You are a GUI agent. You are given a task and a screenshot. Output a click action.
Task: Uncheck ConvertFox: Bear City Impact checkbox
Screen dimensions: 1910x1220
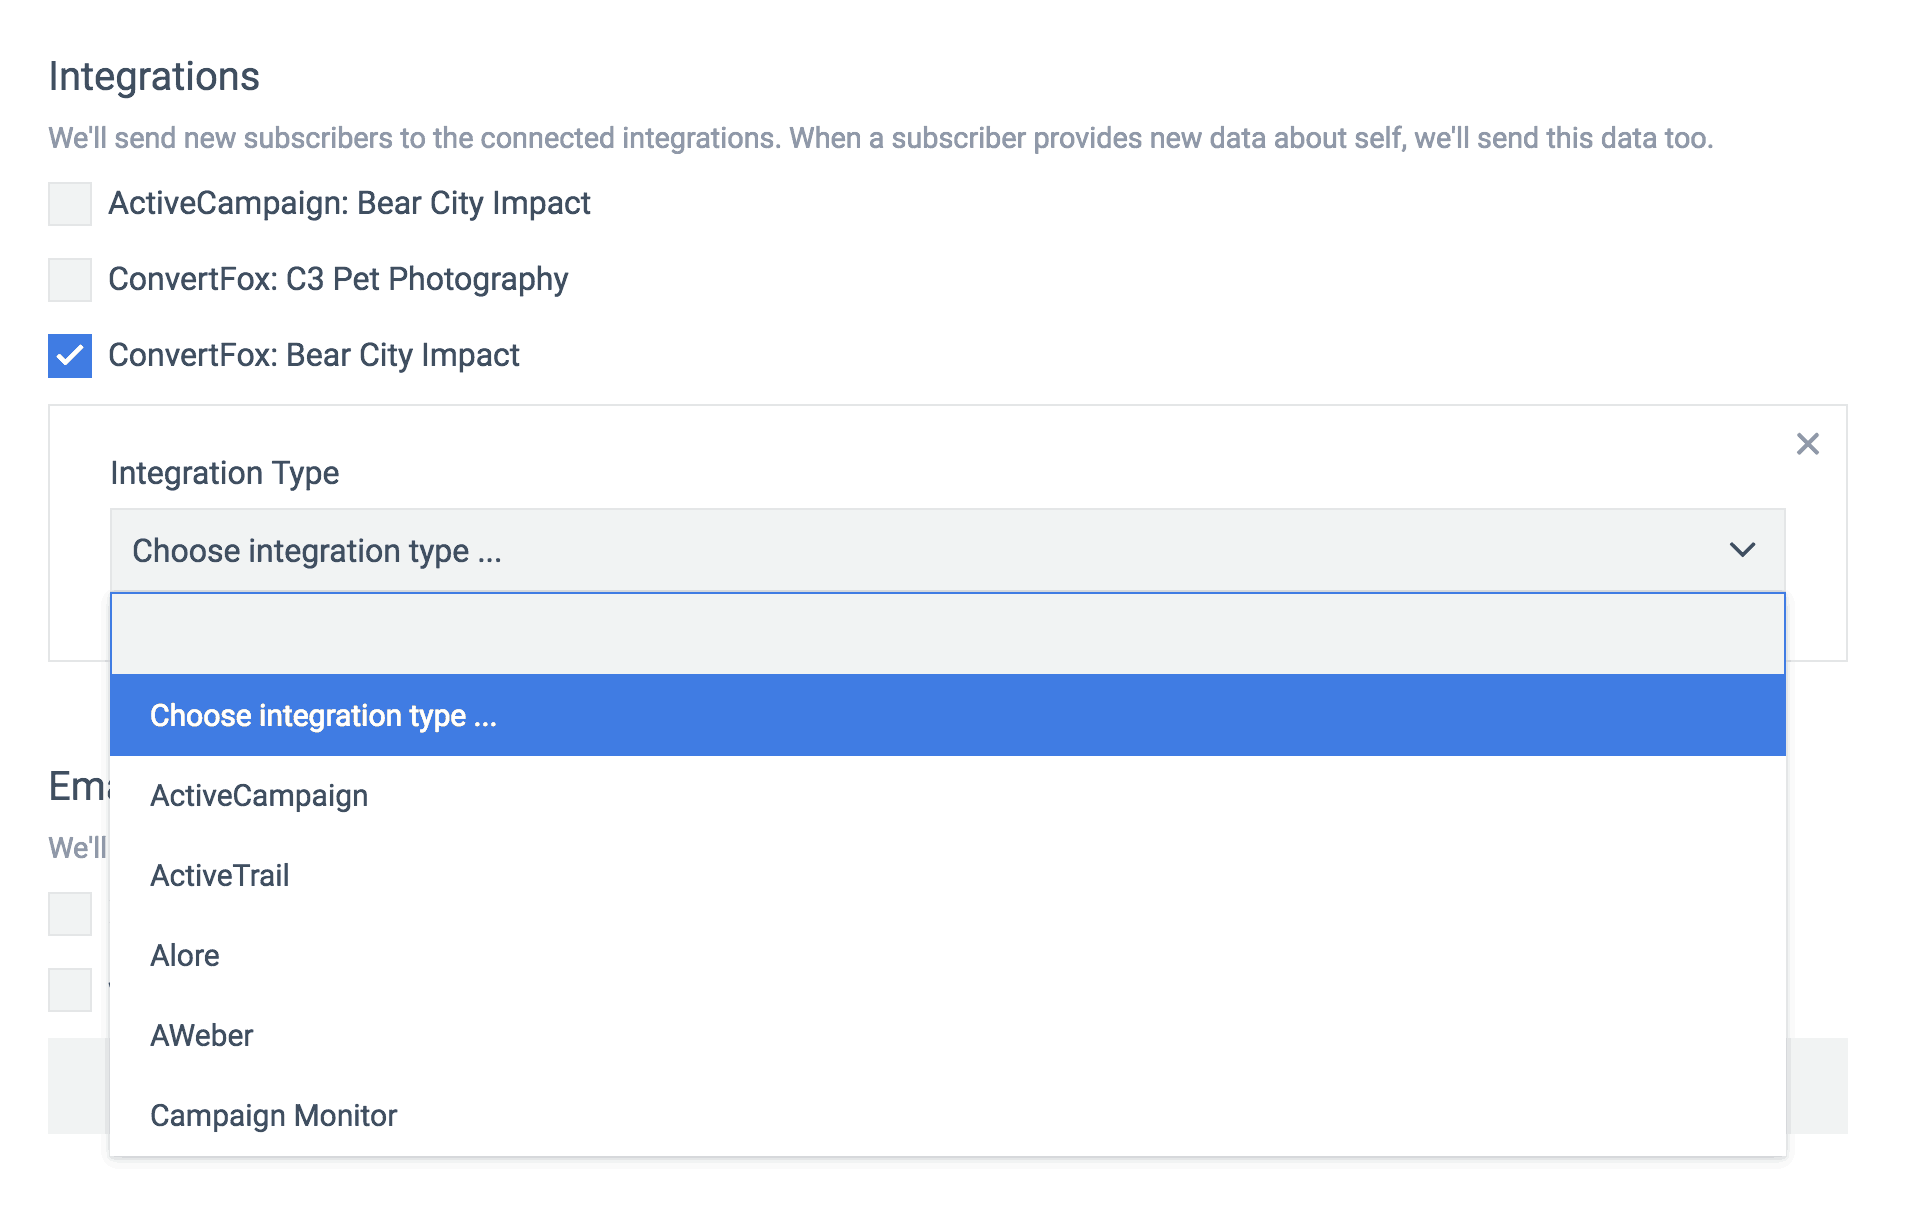coord(70,356)
